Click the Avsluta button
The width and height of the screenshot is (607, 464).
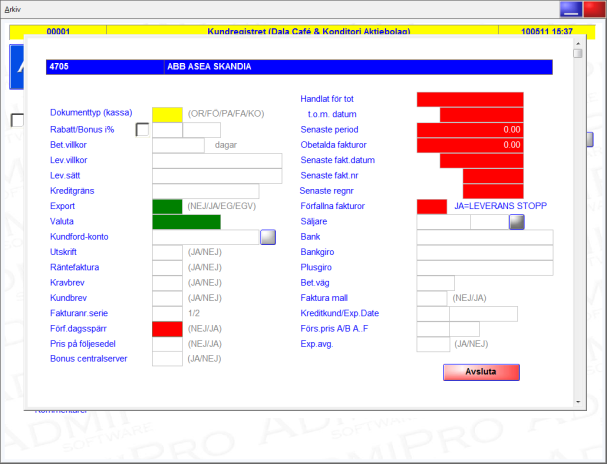[481, 372]
